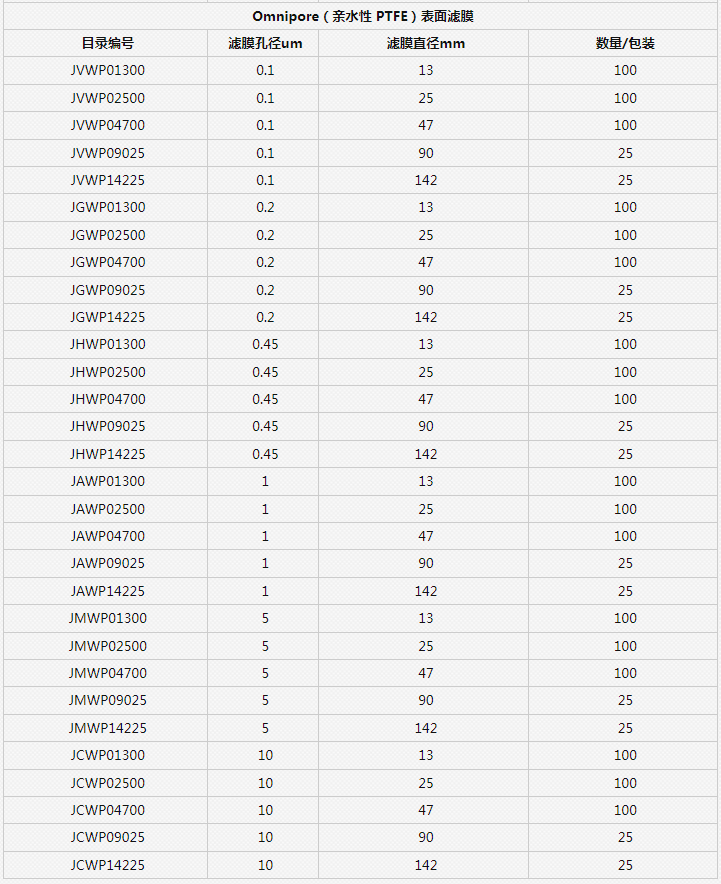Screen dimensions: 721x884
Task: Click pore size 0.2 in JGWP14225 row
Action: (265, 317)
